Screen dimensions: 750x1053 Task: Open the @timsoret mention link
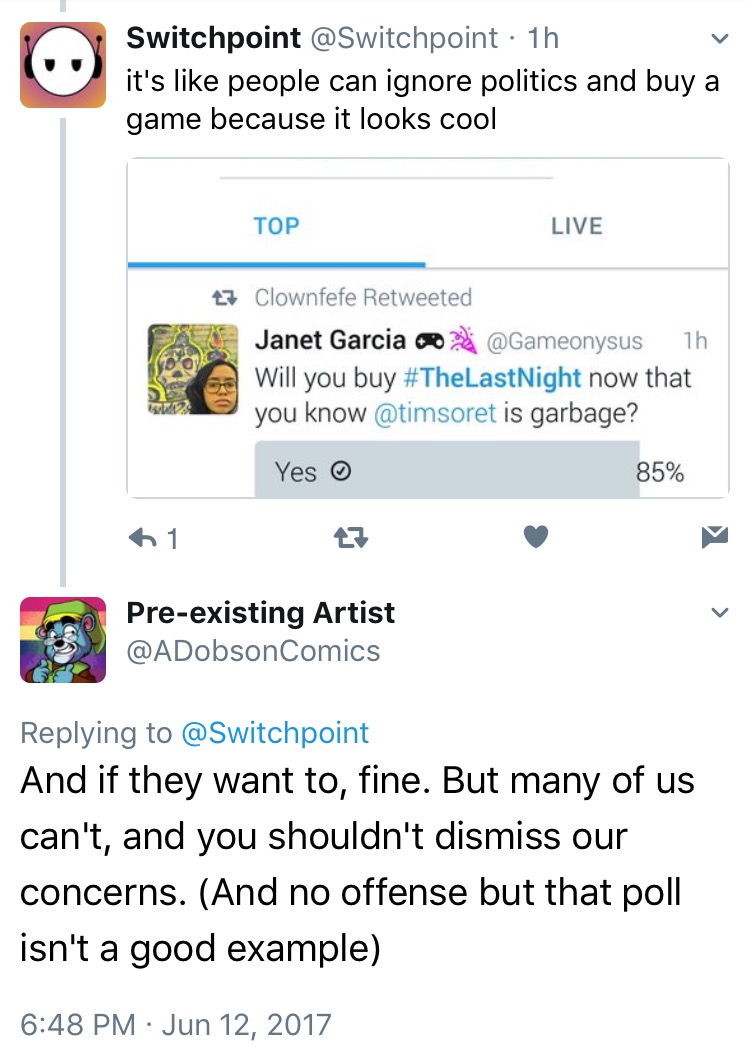[x=435, y=413]
